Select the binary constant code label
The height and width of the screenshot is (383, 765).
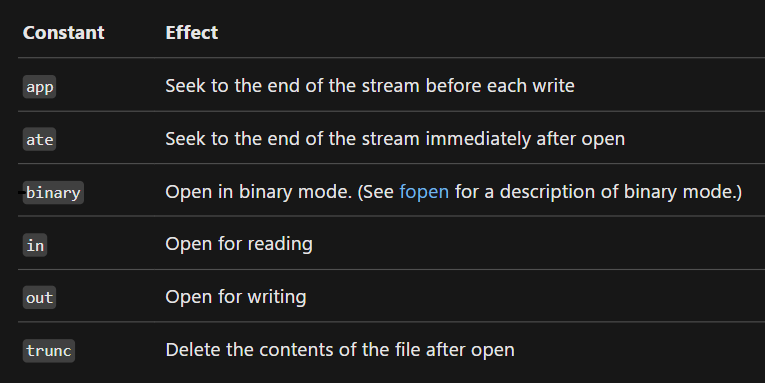coord(53,193)
